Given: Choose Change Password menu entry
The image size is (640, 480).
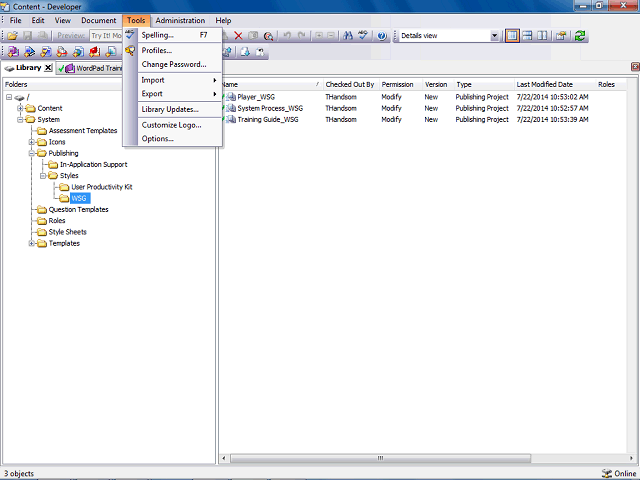Looking at the screenshot, I should coord(179,64).
